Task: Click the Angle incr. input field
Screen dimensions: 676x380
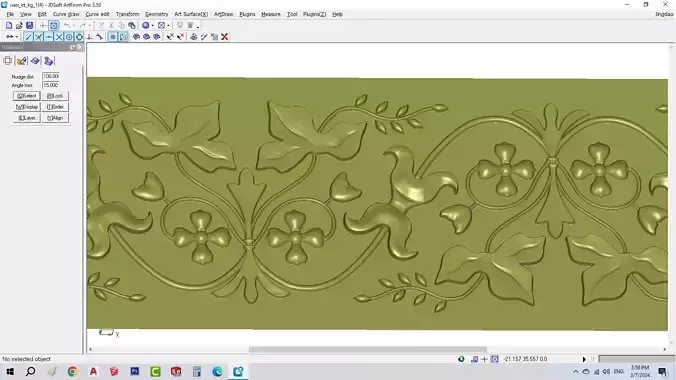Action: click(x=51, y=85)
